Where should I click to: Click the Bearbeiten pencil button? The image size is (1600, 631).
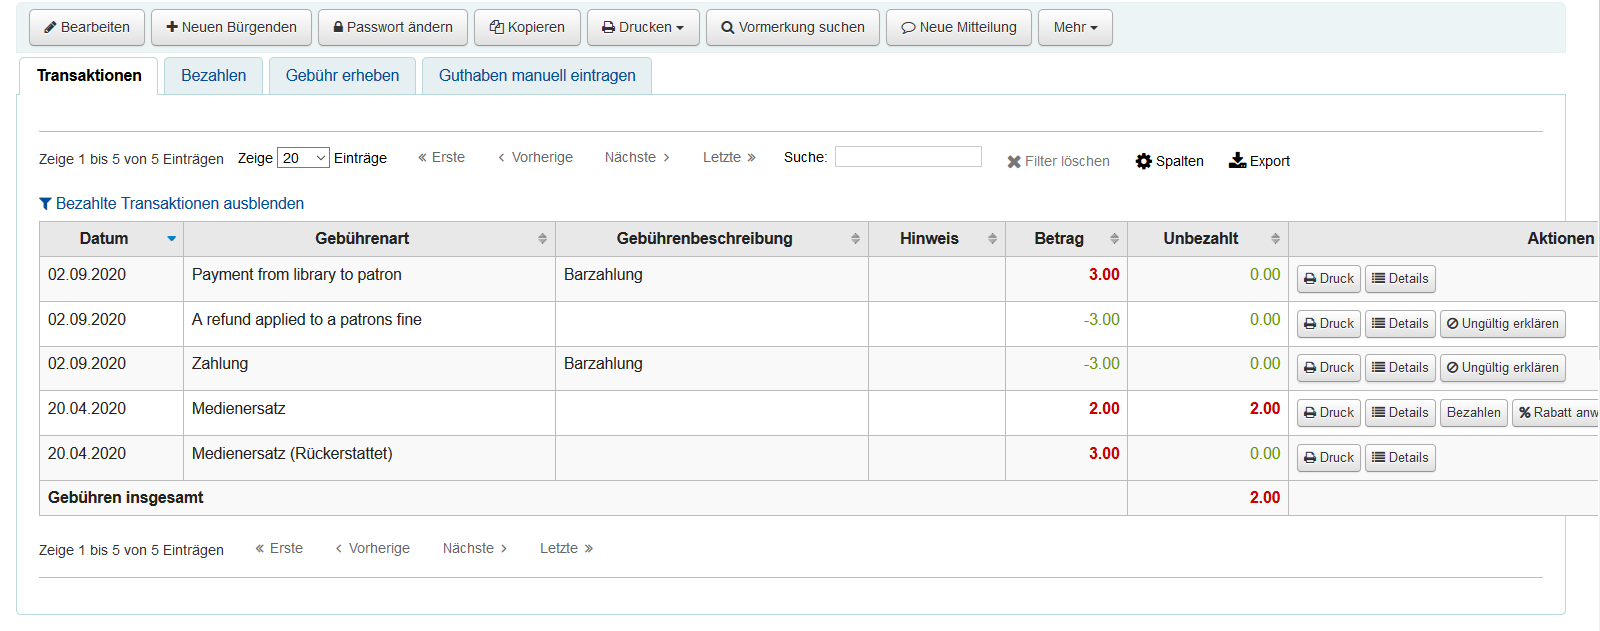pyautogui.click(x=87, y=27)
